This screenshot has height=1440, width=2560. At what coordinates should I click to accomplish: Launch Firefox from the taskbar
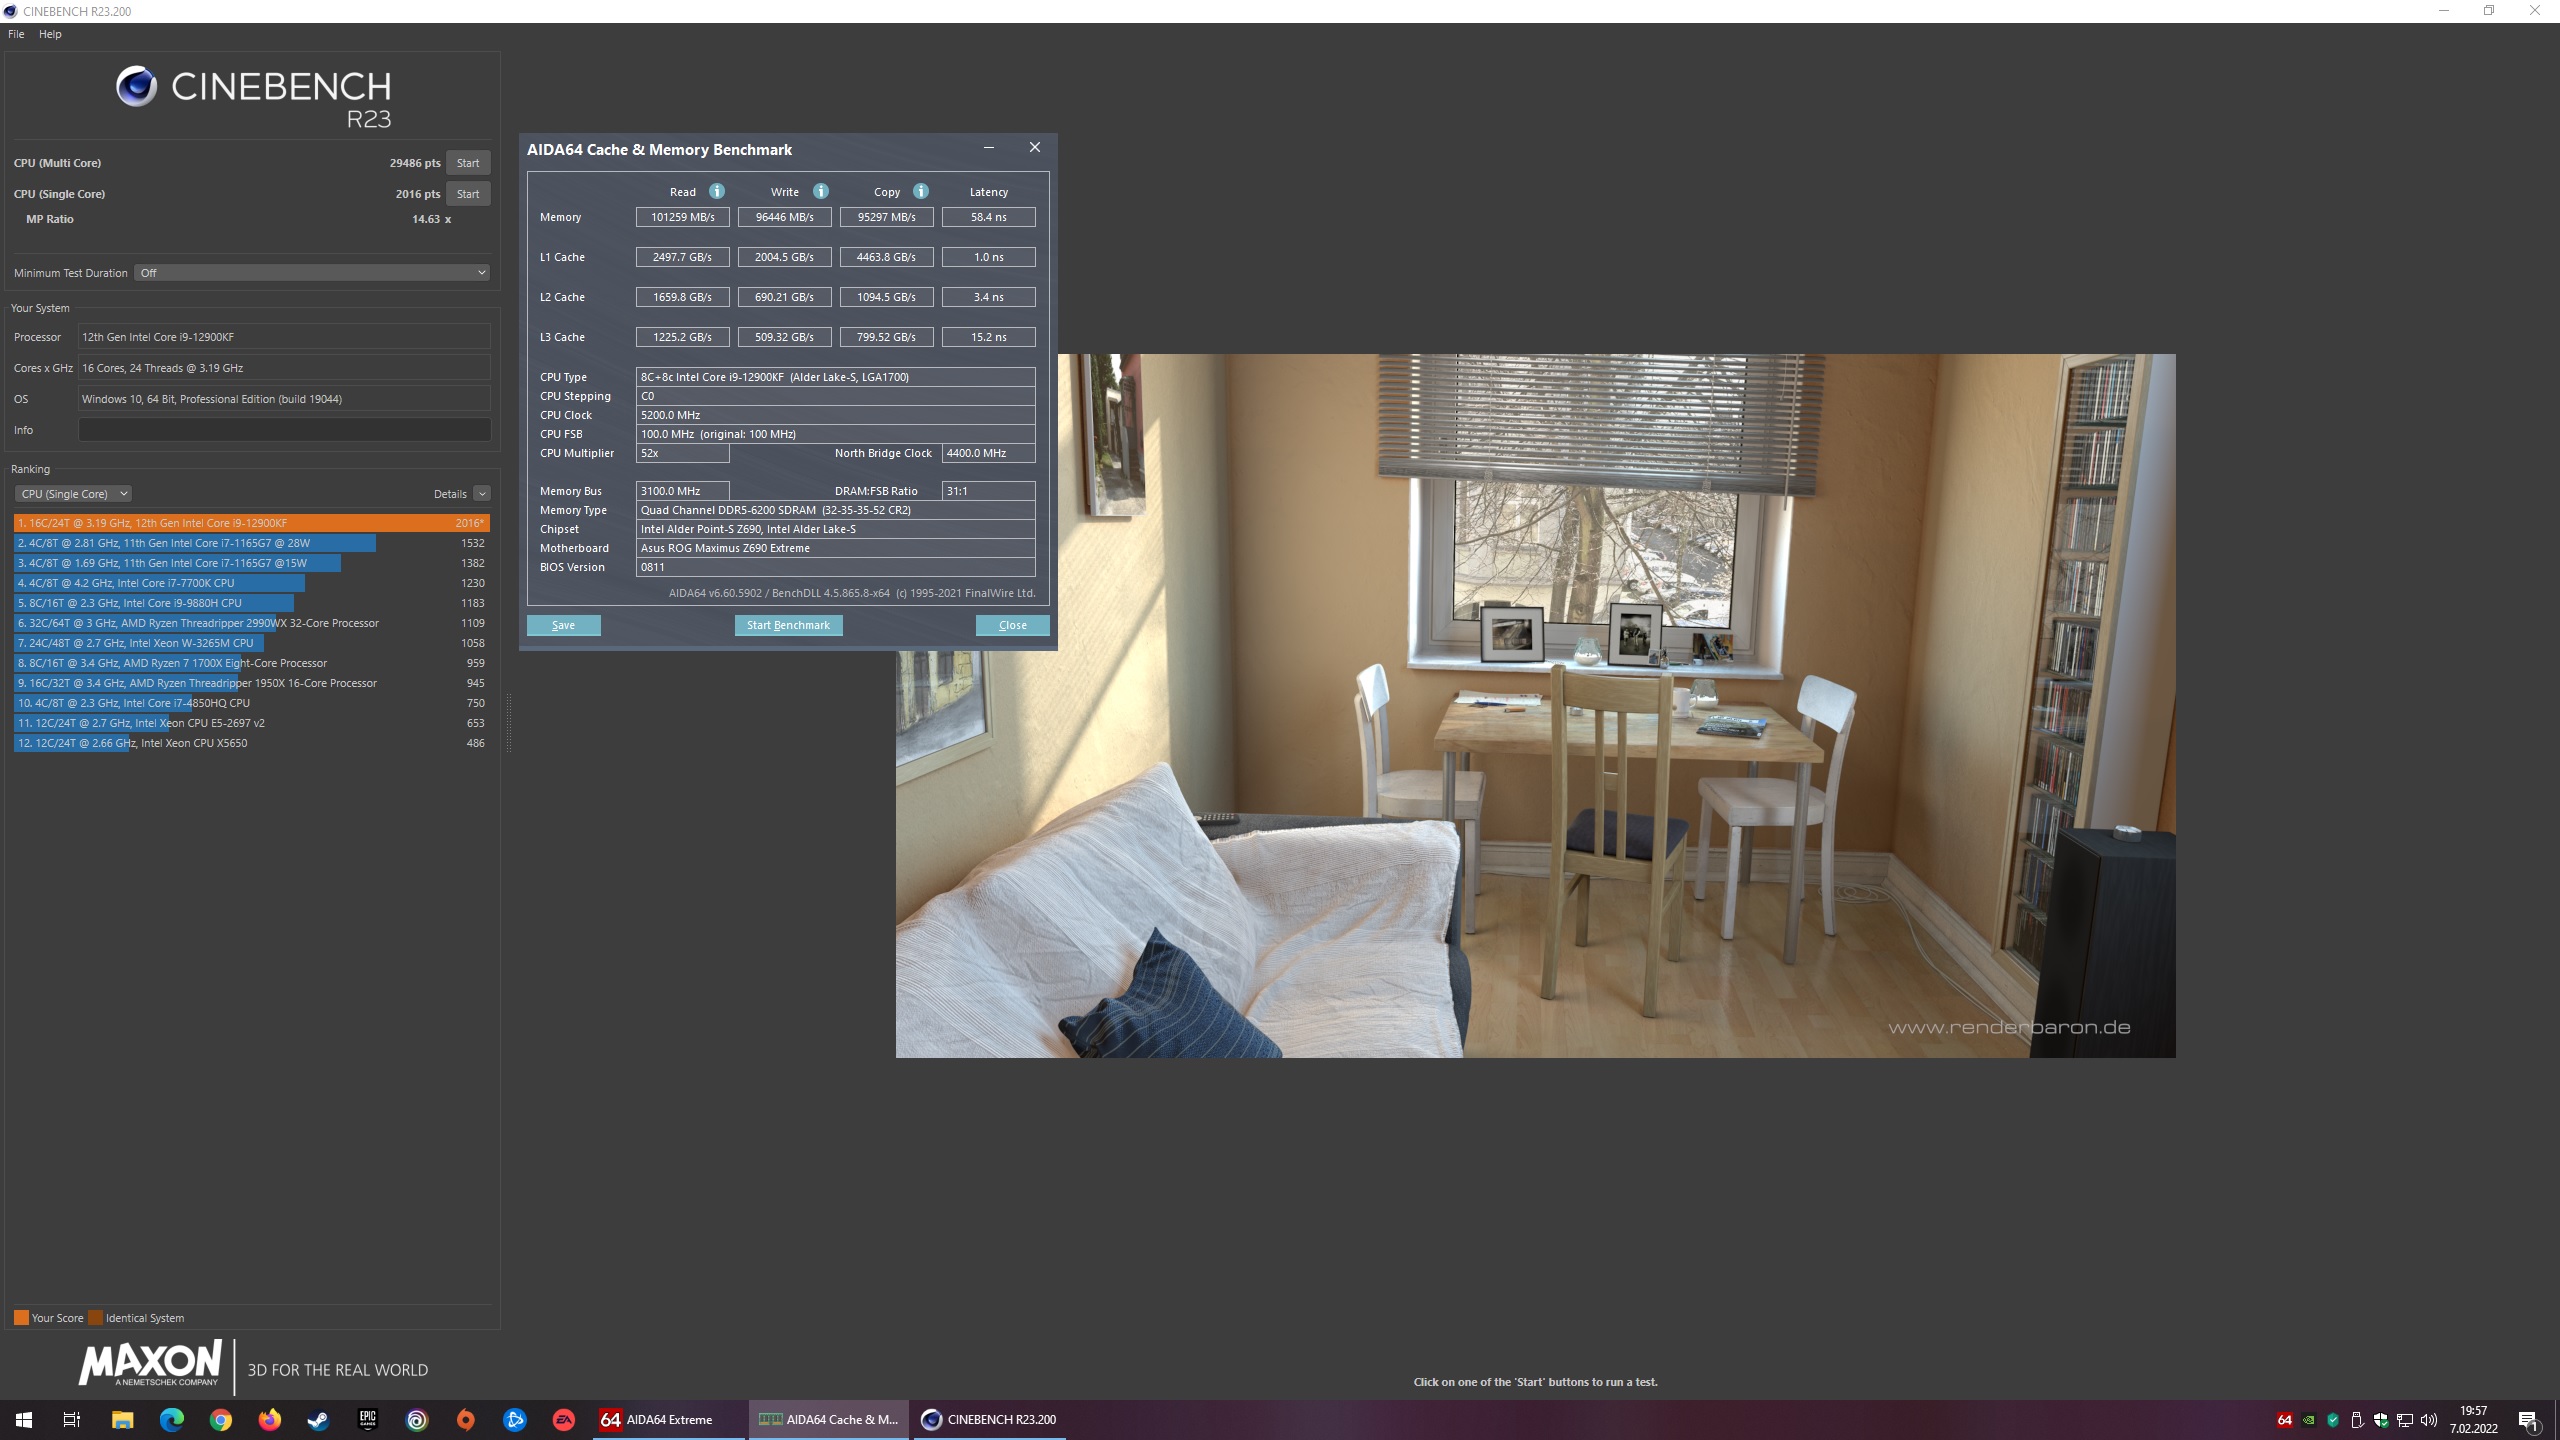click(269, 1419)
